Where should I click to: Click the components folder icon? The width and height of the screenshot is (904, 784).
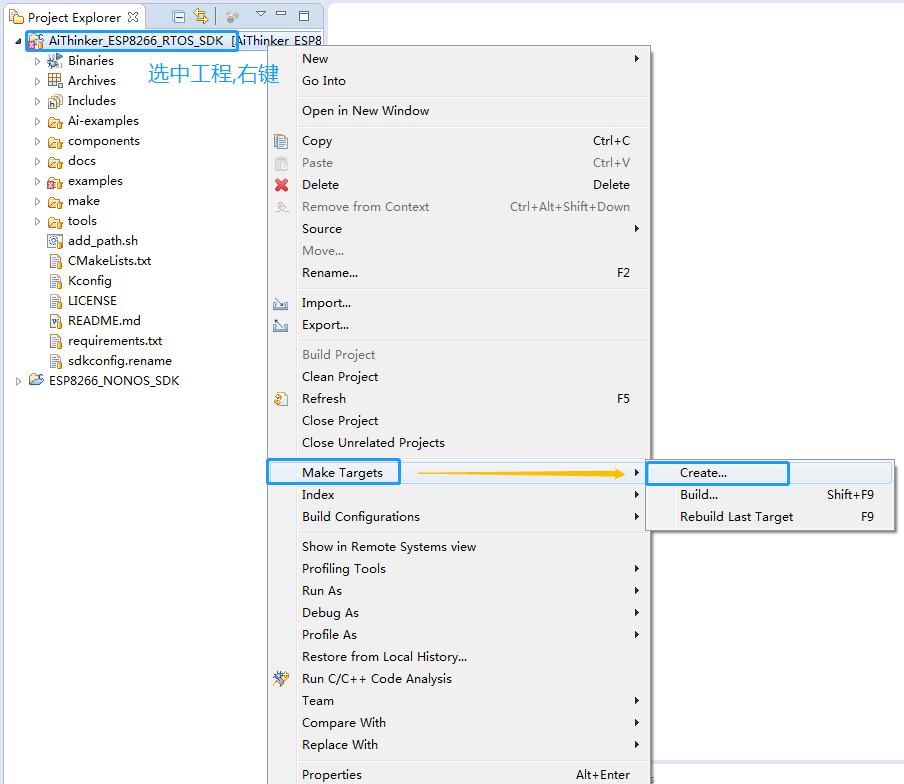[55, 142]
